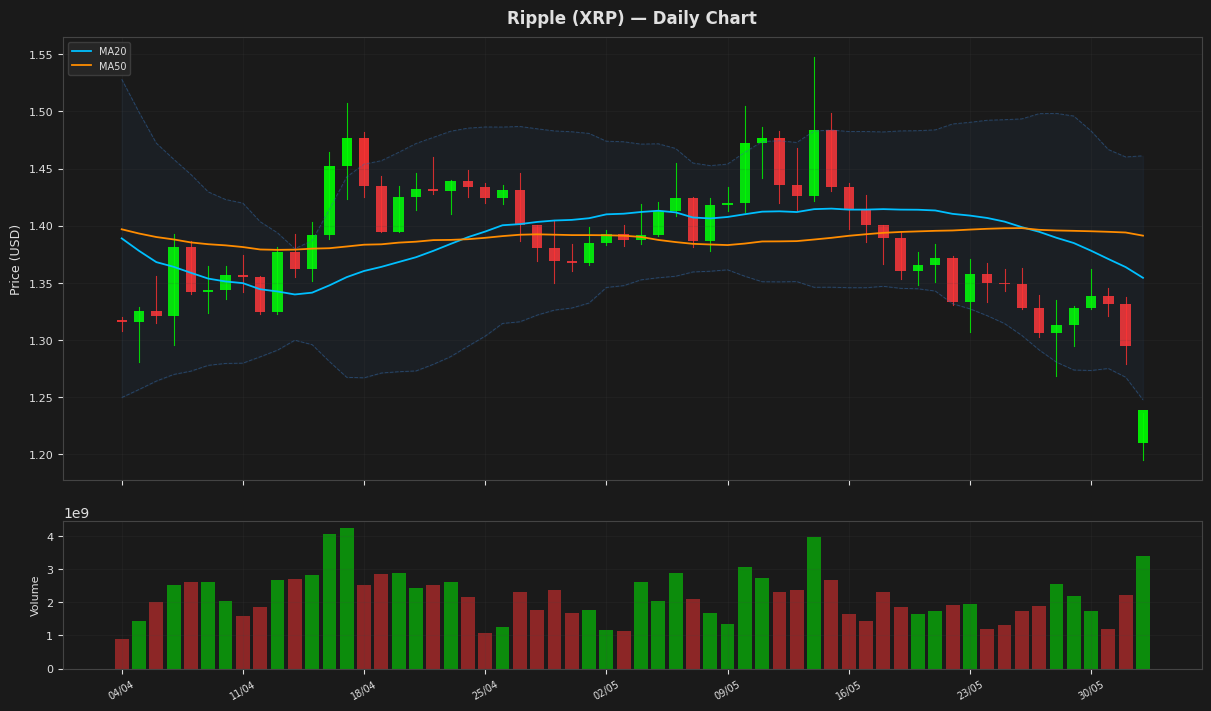This screenshot has height=711, width=1211.
Task: Click the orange MA50 line sample in legend
Action: (x=82, y=66)
